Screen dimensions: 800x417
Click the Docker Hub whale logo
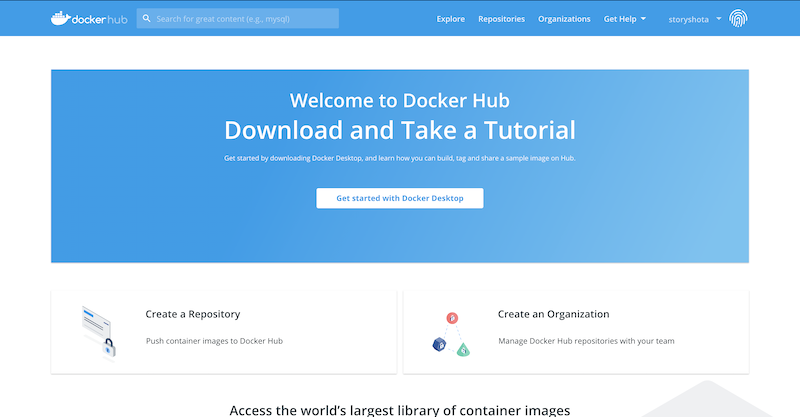(x=89, y=19)
